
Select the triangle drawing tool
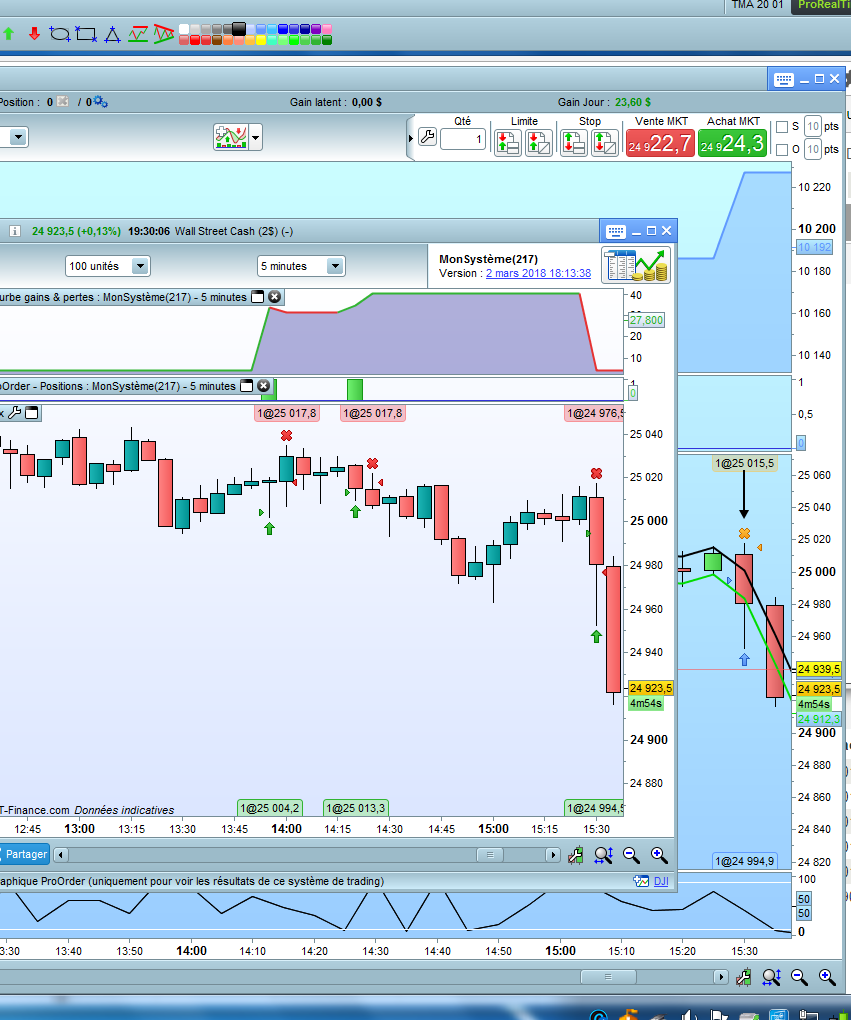coord(113,34)
